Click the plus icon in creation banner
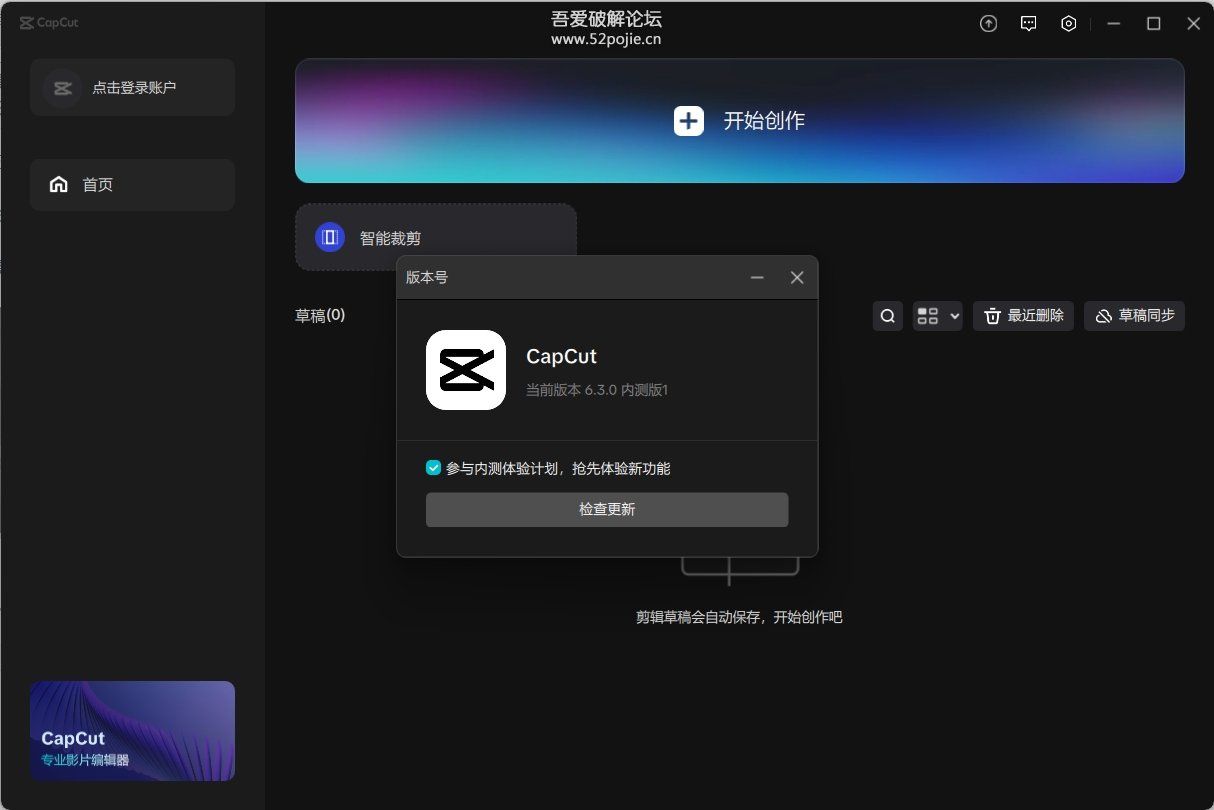Screen dimensions: 1214x810 [689, 121]
